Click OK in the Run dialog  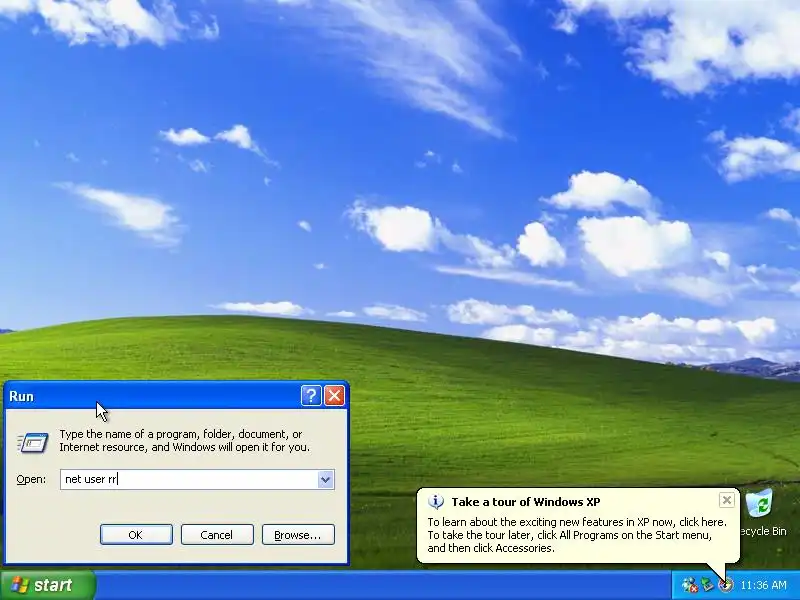coord(136,535)
